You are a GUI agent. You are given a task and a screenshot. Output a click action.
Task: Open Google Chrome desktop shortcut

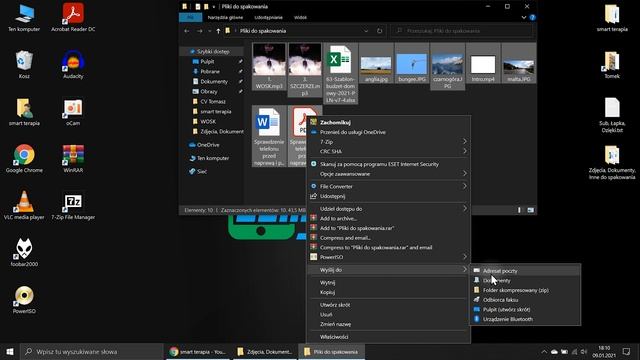(24, 158)
